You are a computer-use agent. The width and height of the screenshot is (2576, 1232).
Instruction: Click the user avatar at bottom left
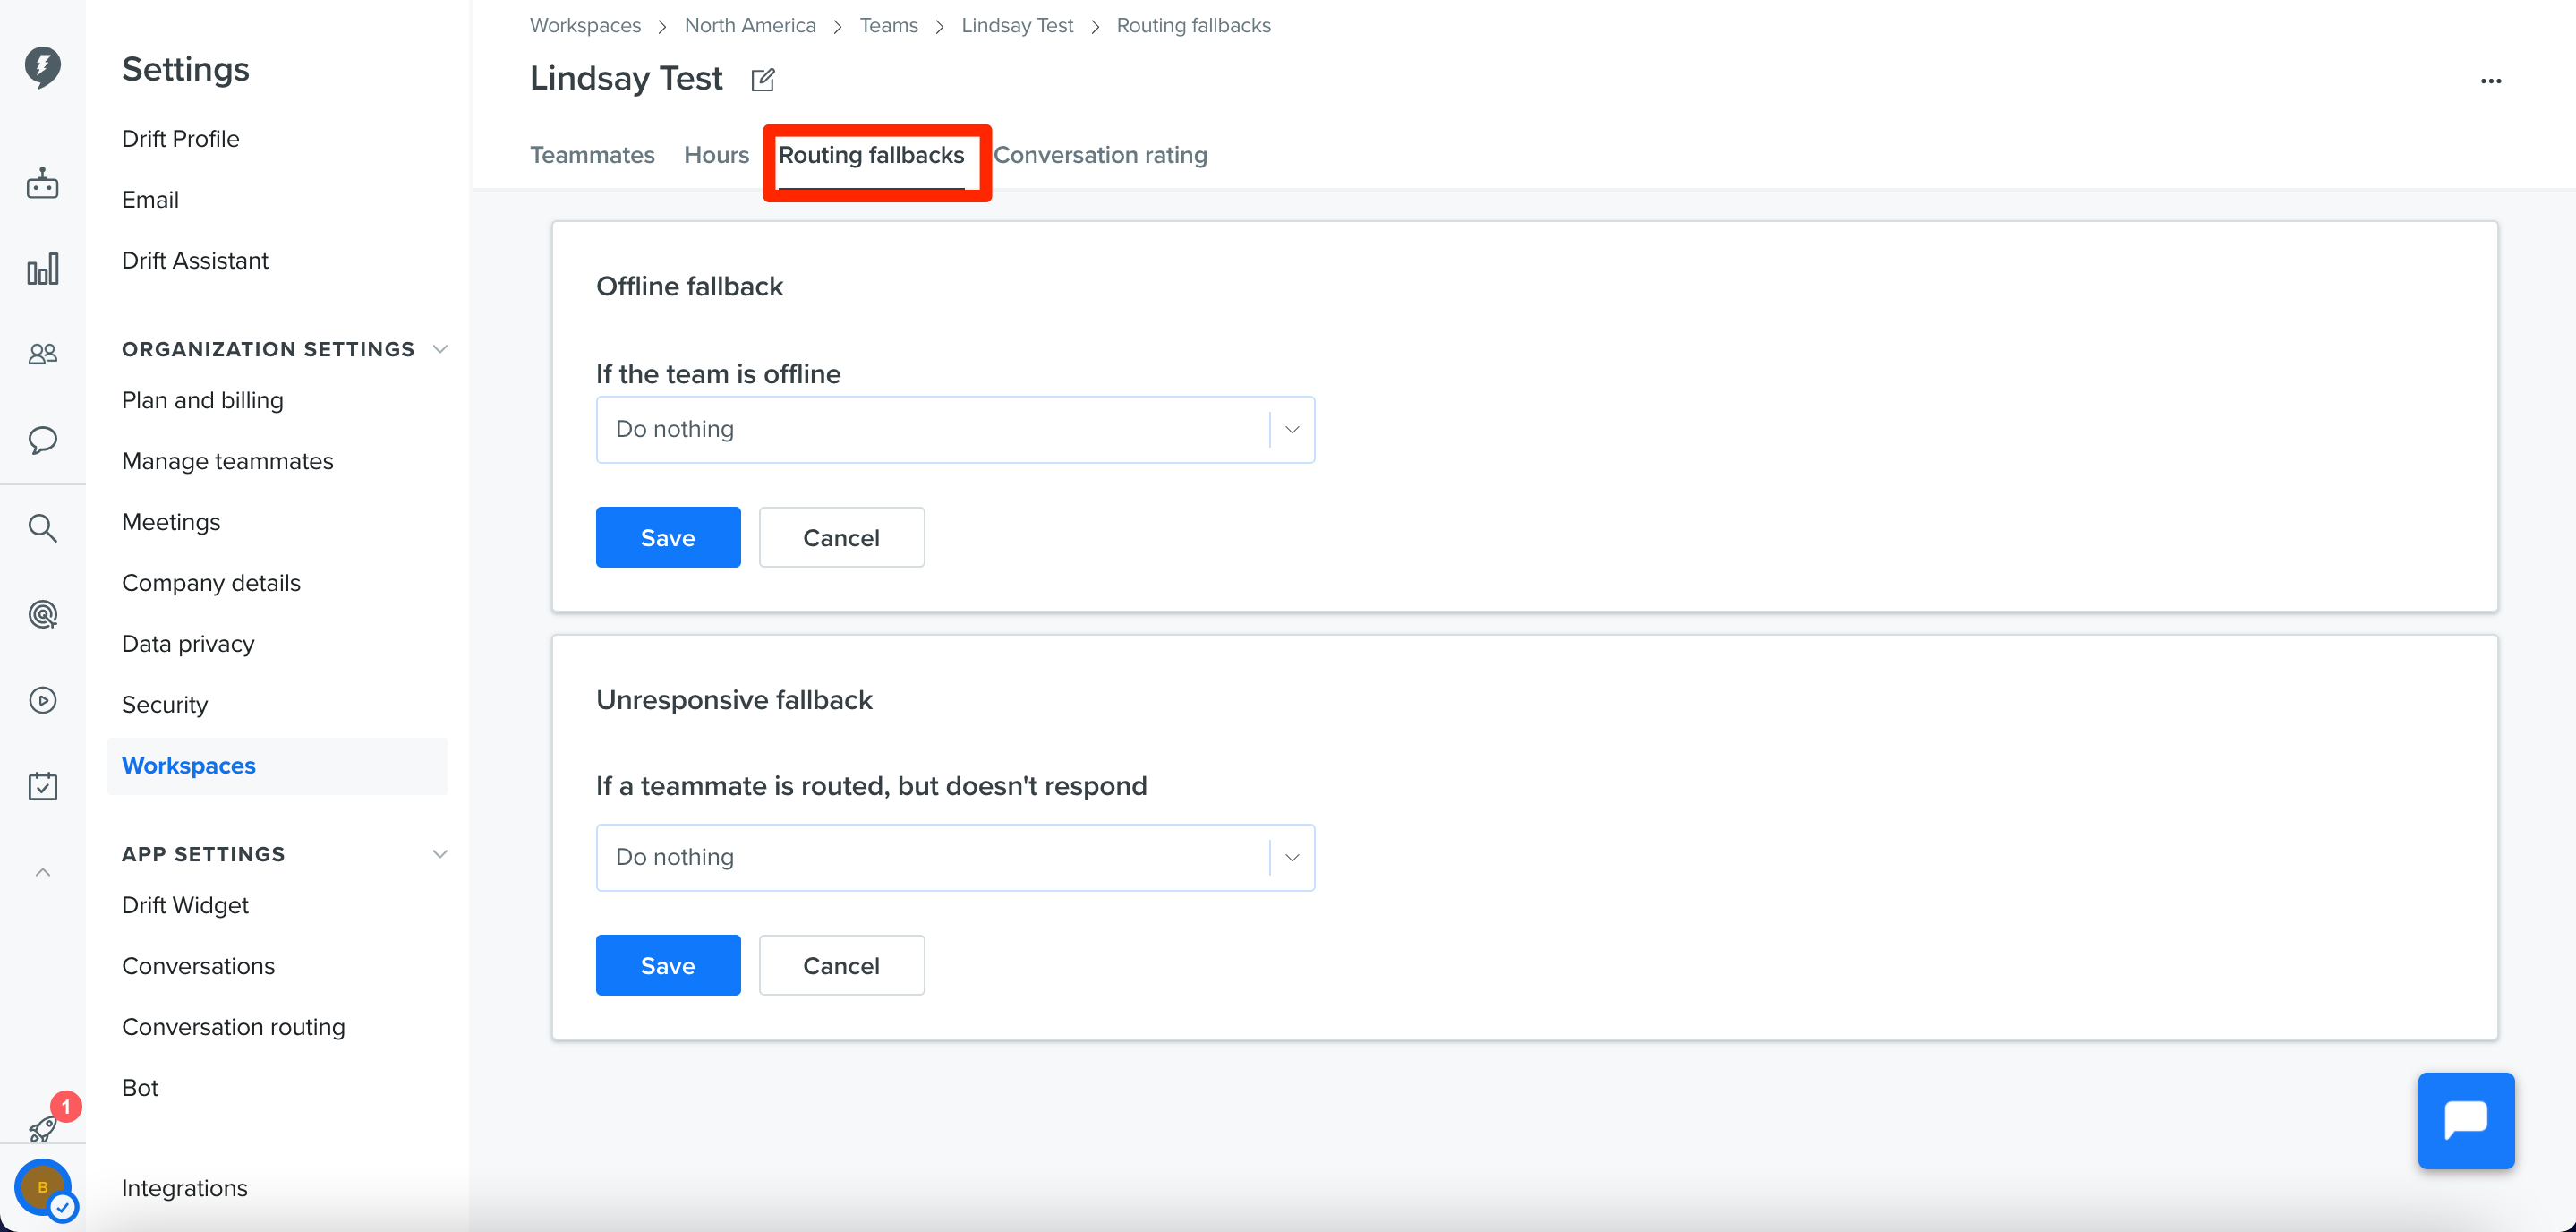click(x=43, y=1188)
